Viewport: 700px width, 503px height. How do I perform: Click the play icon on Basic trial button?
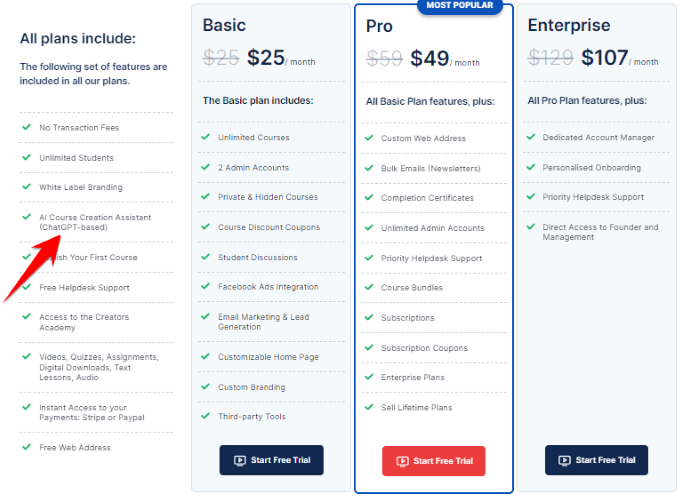point(240,460)
